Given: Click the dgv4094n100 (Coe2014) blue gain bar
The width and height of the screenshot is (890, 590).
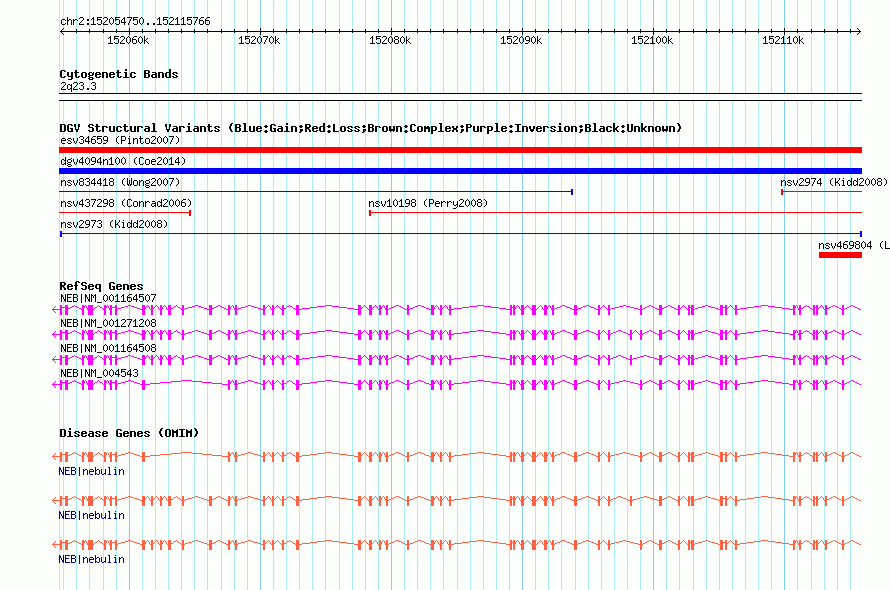Looking at the screenshot, I should click(460, 171).
